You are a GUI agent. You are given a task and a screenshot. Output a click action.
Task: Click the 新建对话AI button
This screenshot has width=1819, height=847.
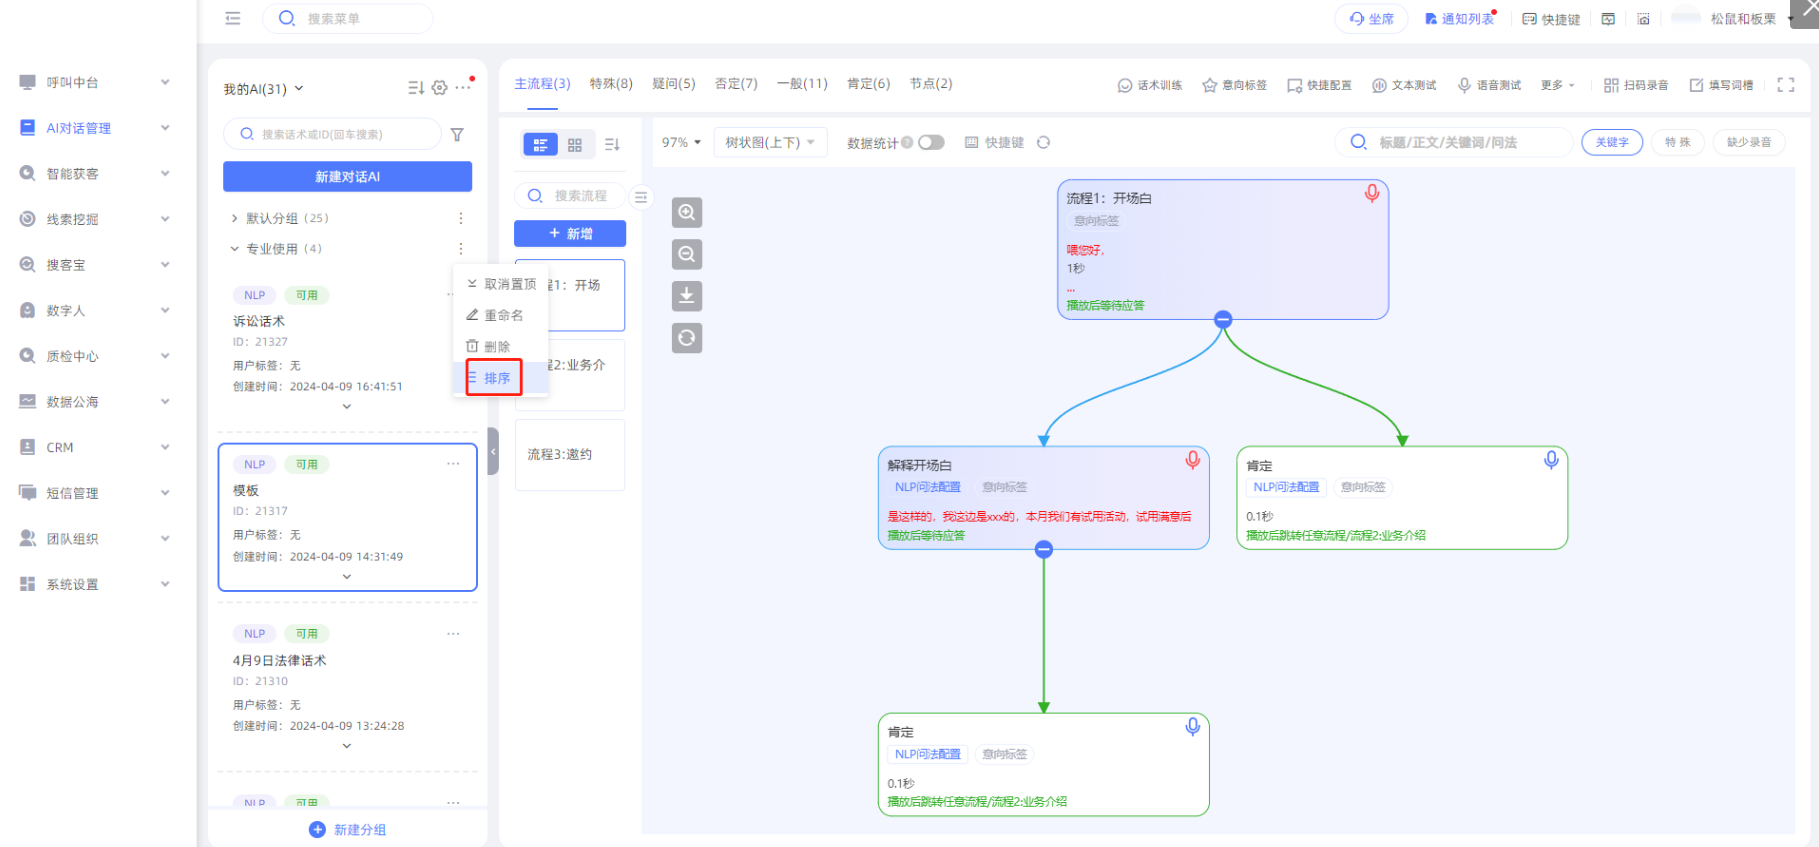point(347,177)
